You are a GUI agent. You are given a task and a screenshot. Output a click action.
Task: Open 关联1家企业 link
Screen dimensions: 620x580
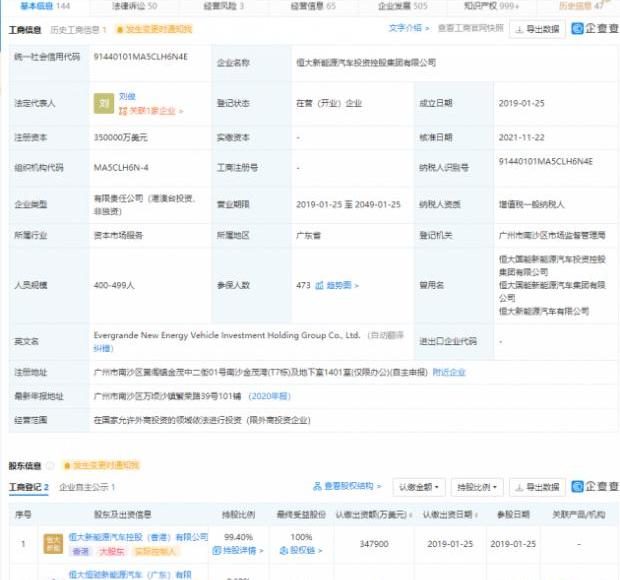tap(155, 111)
